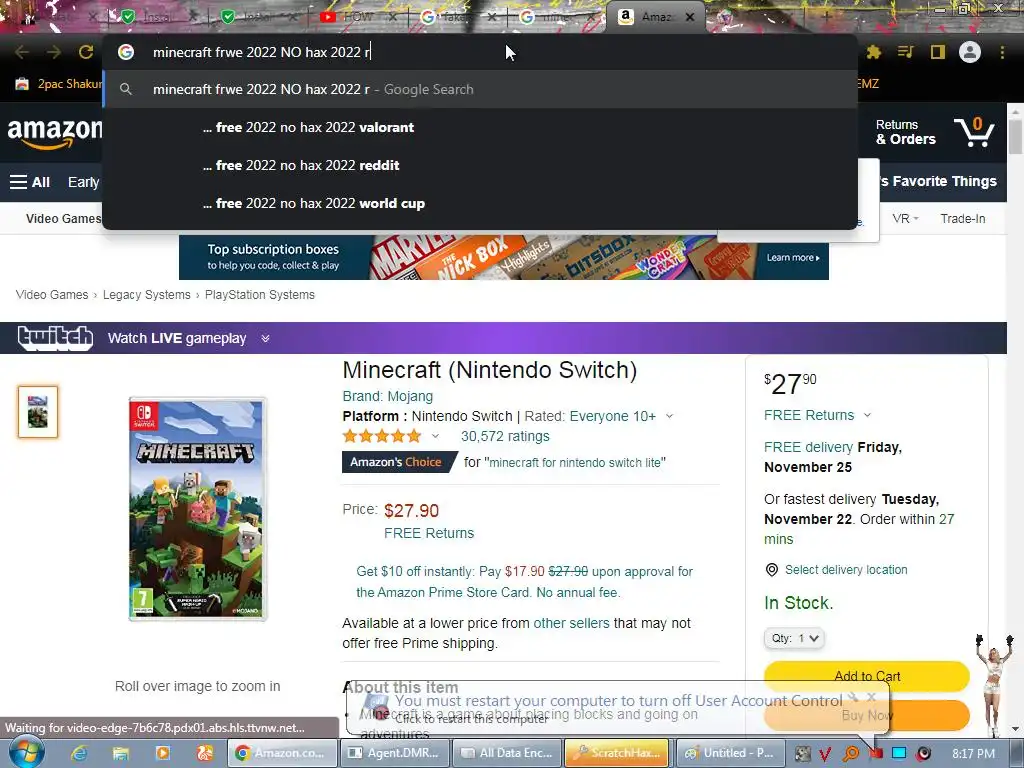The image size is (1024, 768).
Task: Click Select delivery location link
Action: point(846,570)
